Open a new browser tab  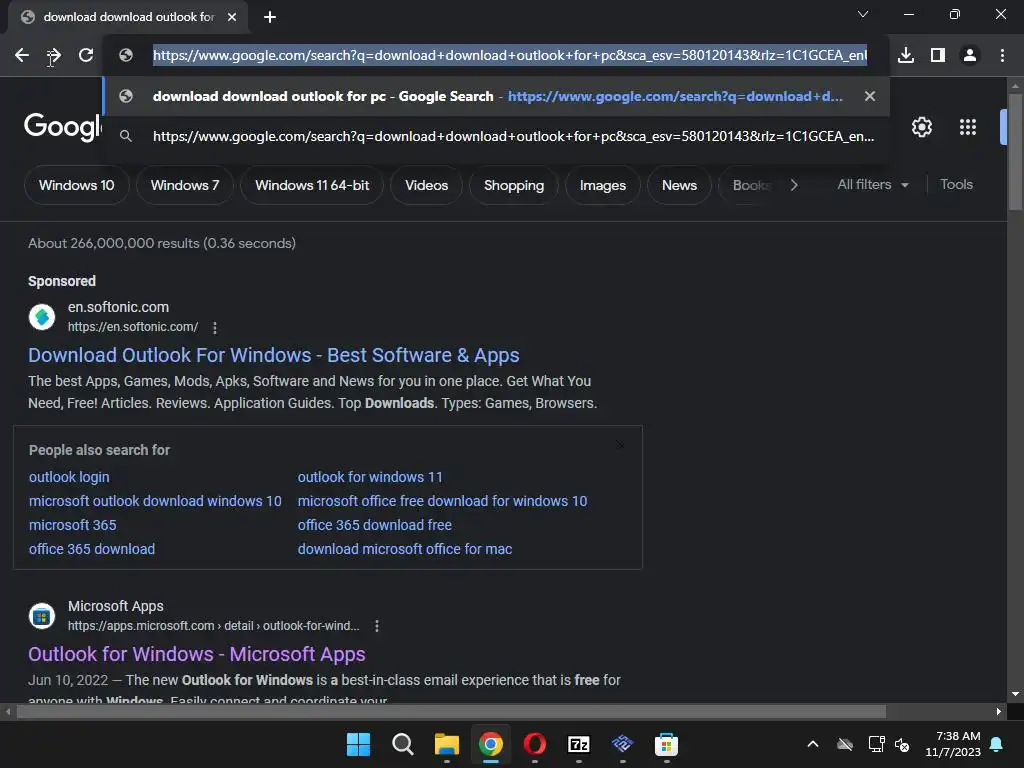(x=270, y=17)
